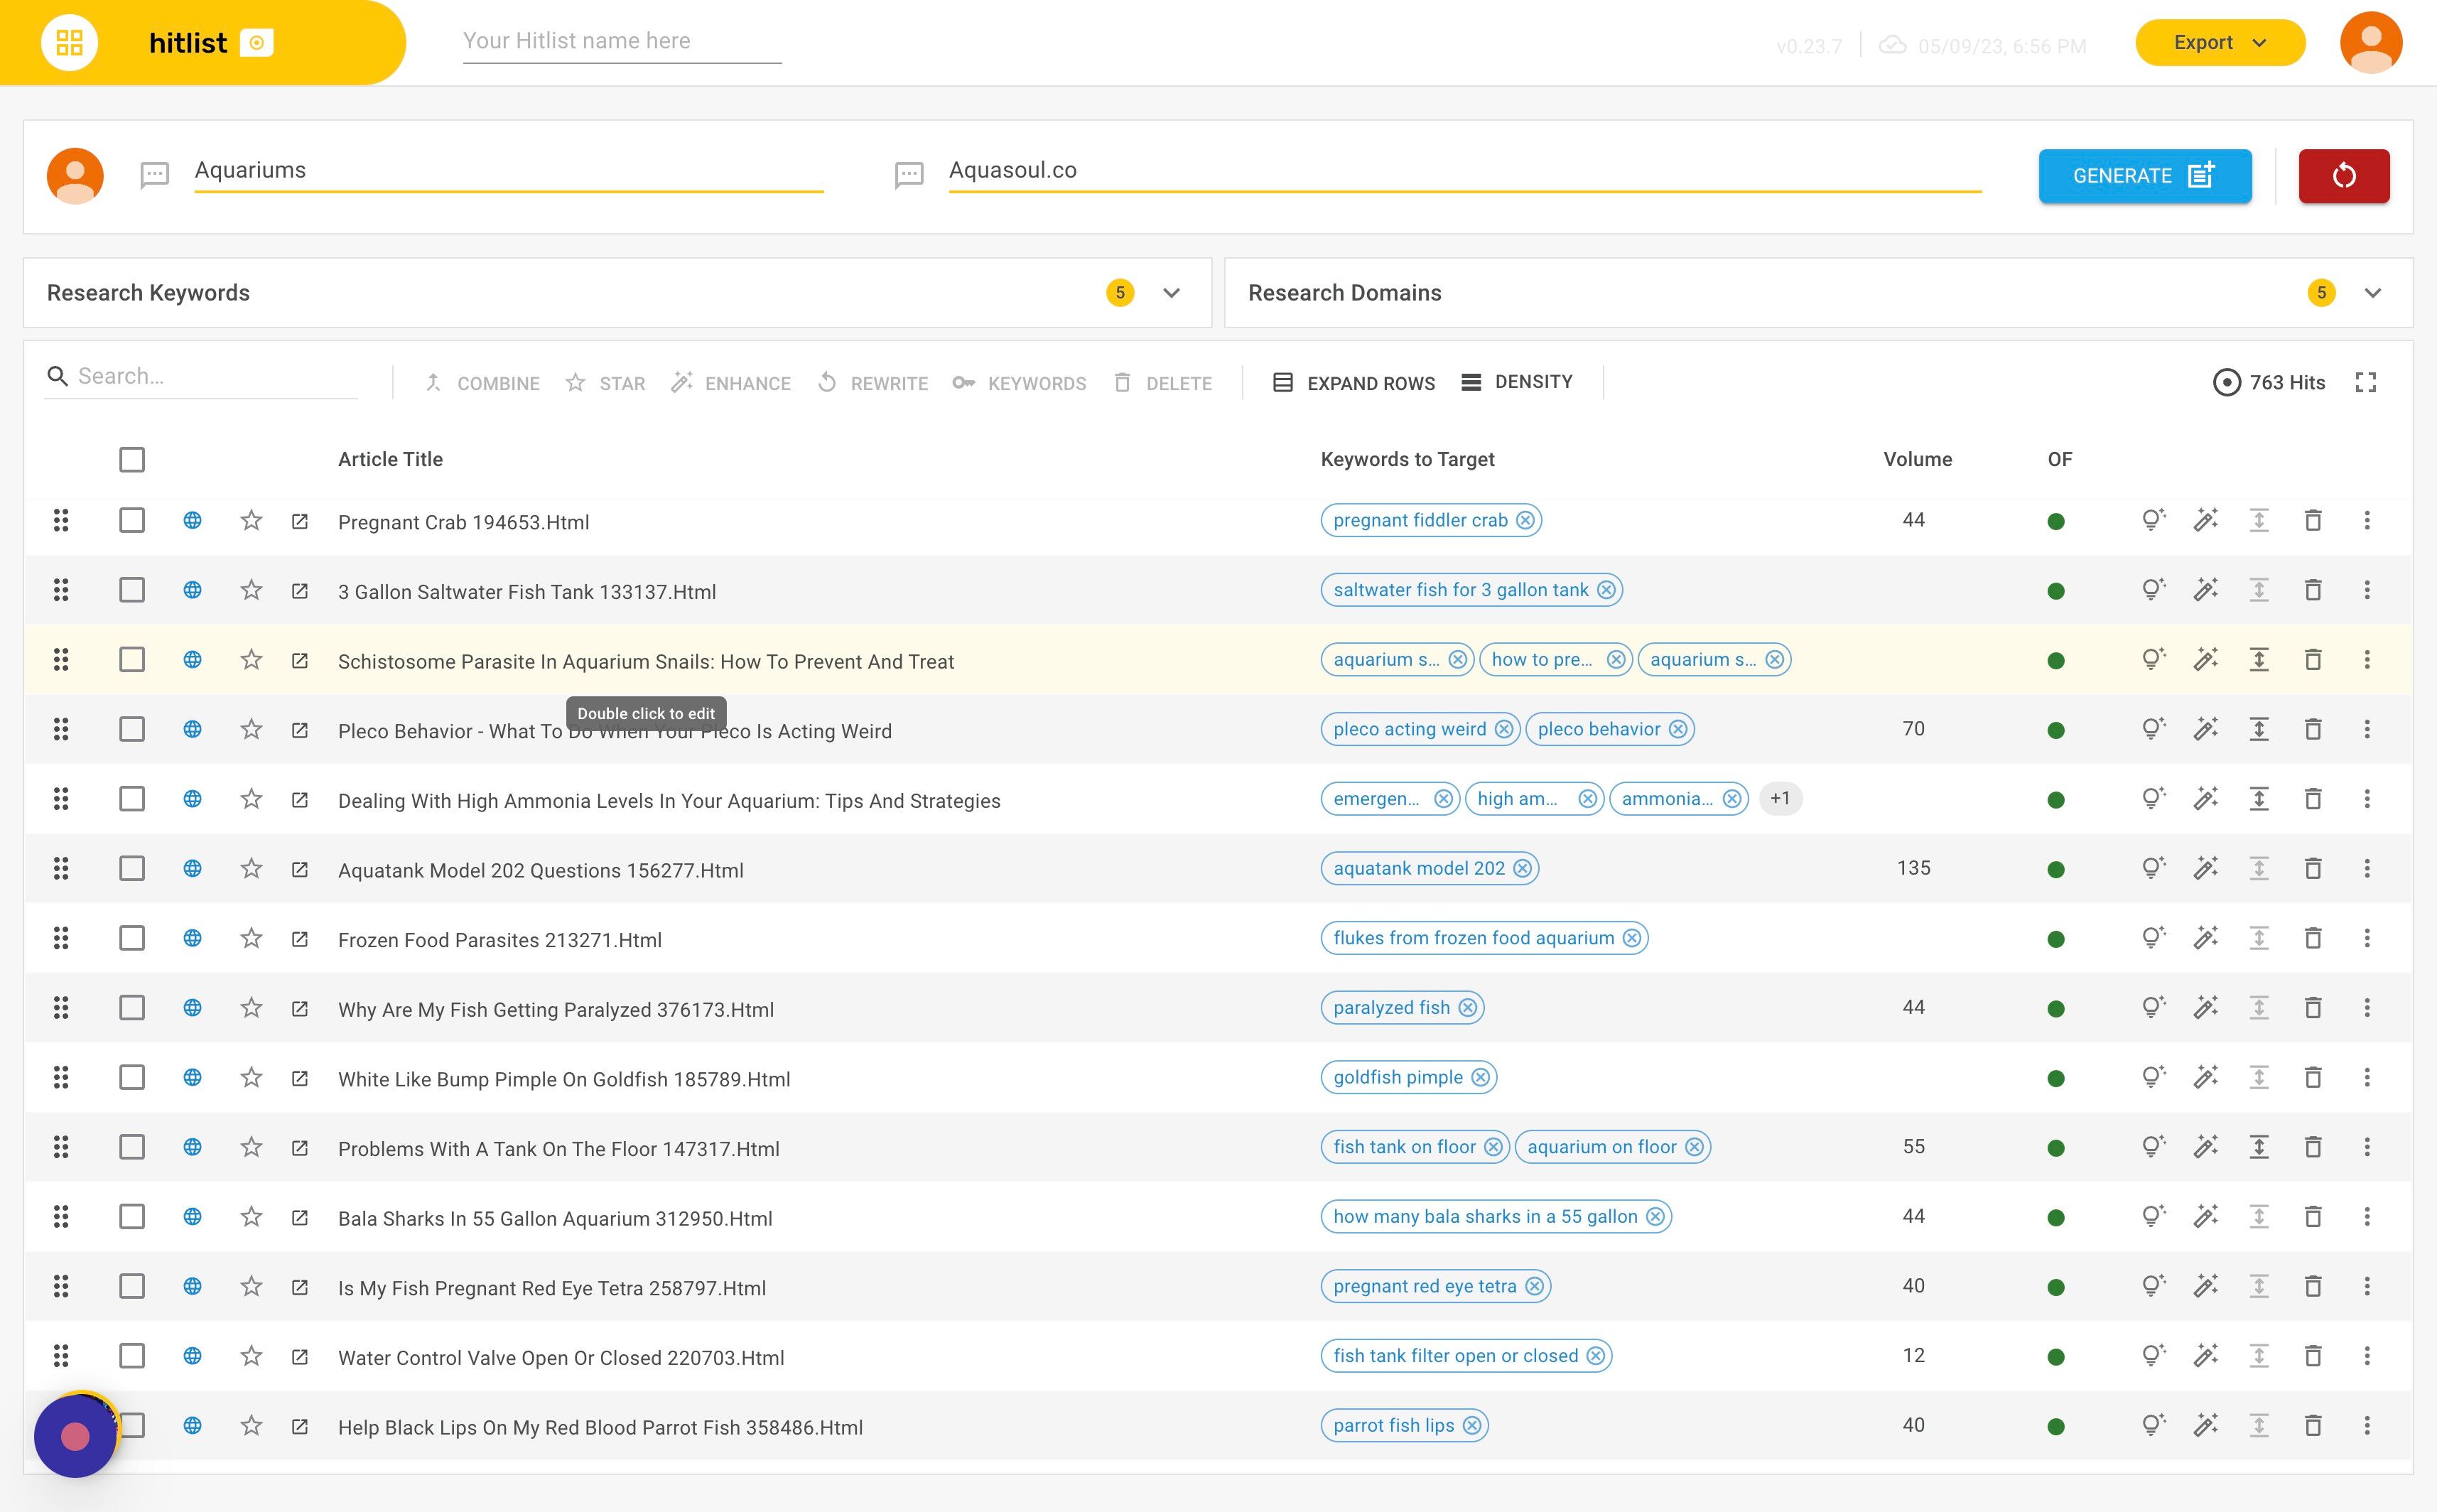Click Keywords in the toolbar
This screenshot has width=2437, height=1512.
(1018, 383)
